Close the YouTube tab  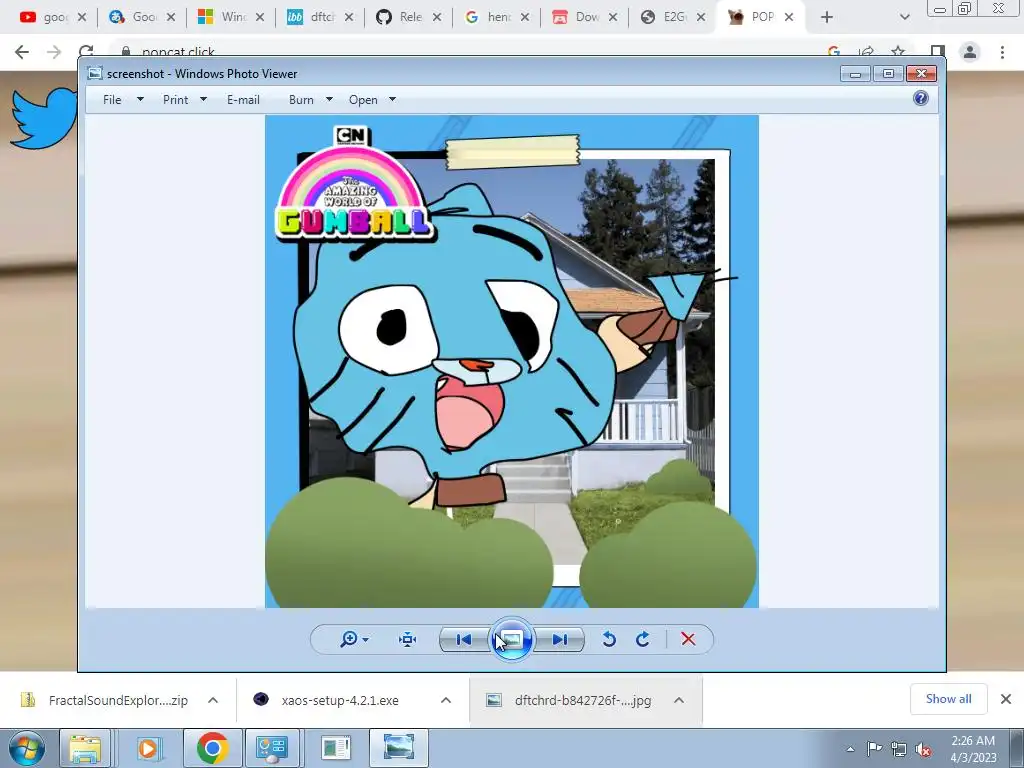(x=82, y=17)
